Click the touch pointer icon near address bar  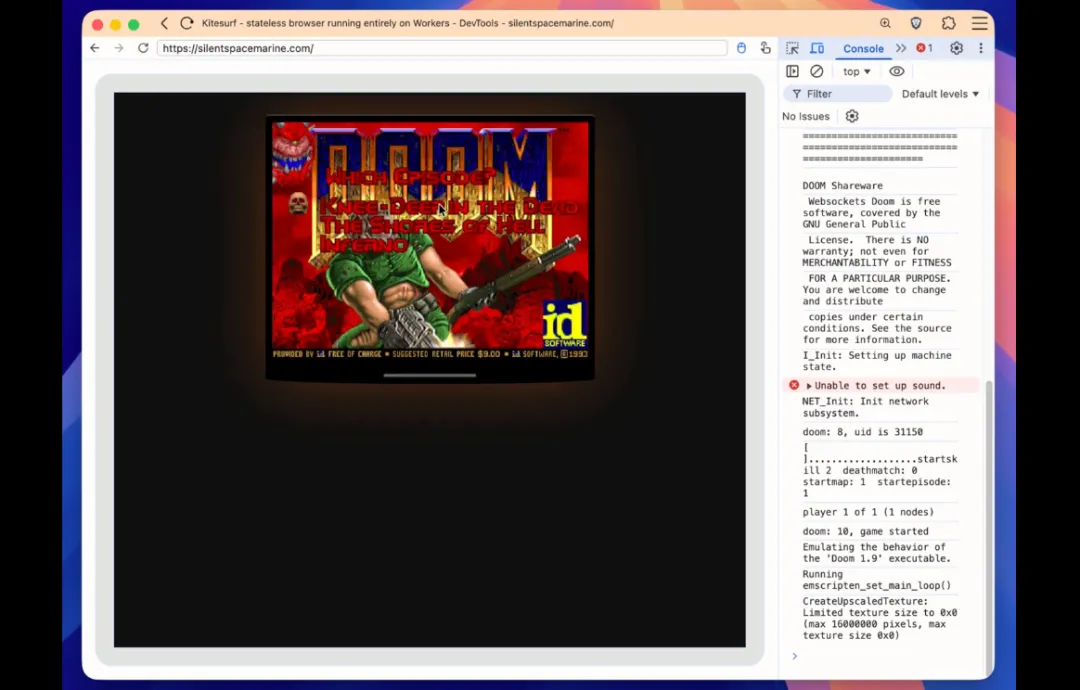765,48
